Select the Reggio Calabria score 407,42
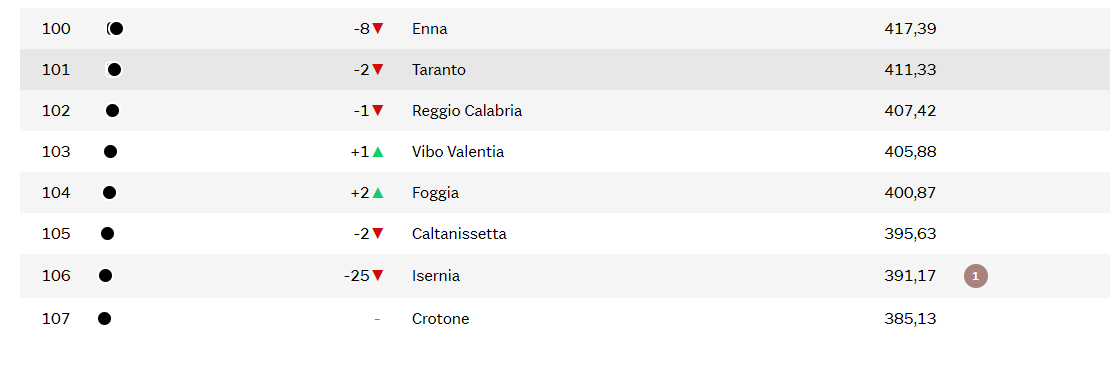Viewport: 1117px width, 371px height. click(910, 110)
